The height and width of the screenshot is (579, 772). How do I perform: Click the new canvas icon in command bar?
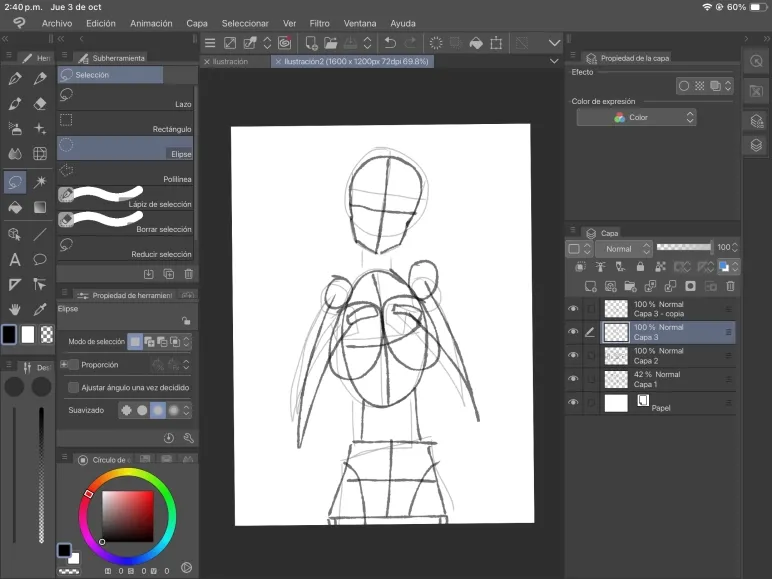click(311, 43)
